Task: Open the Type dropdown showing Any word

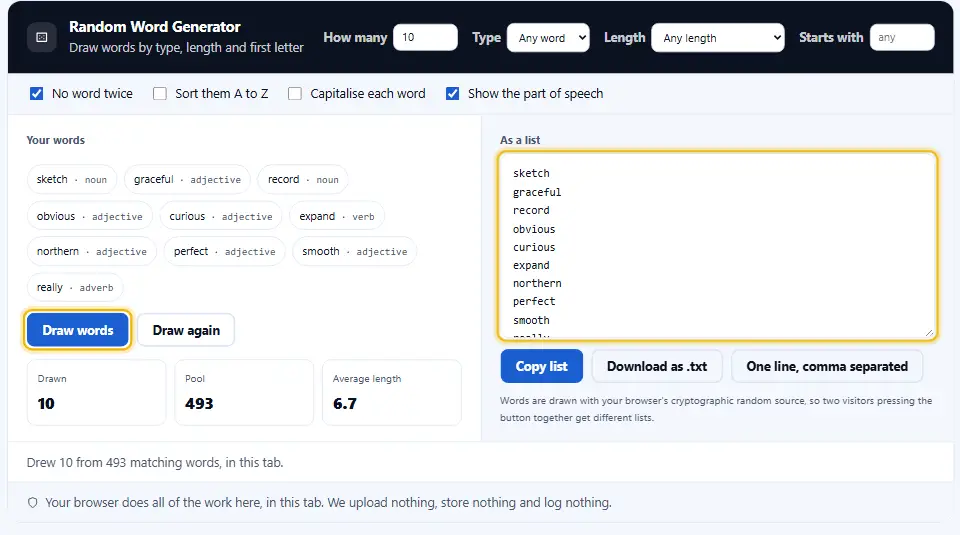Action: 548,38
